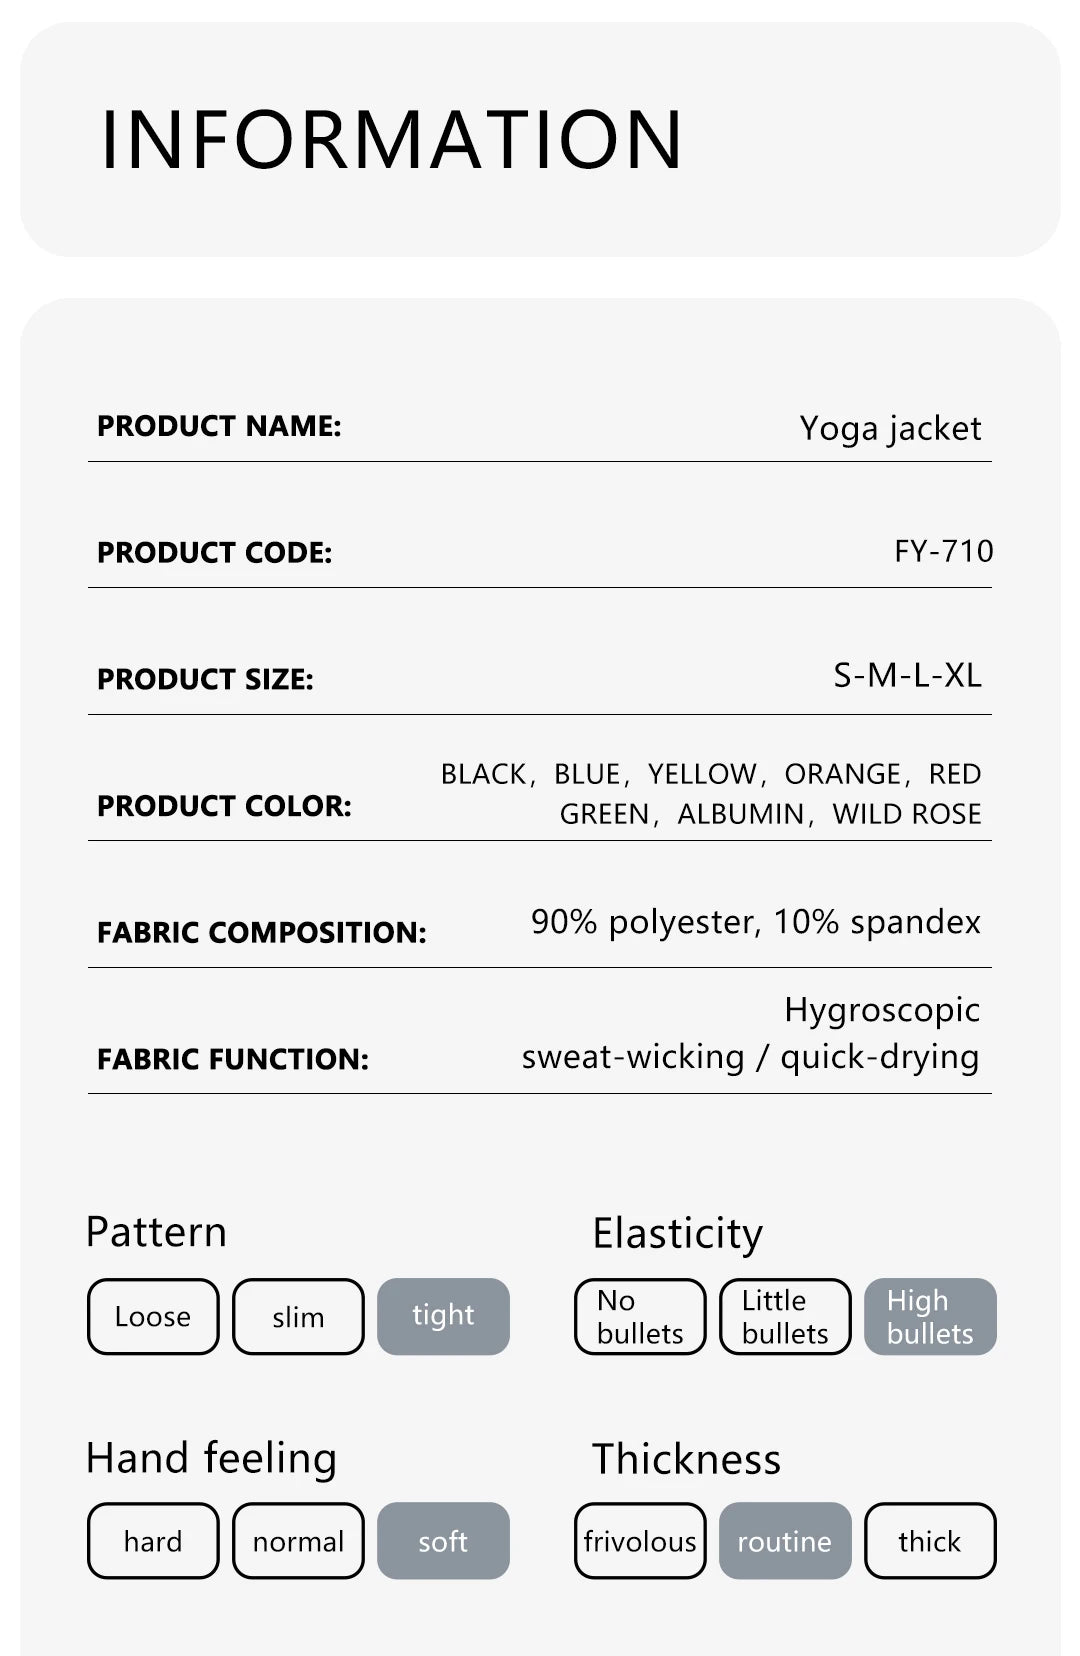Click the INFORMATION heading
1080x1656 pixels.
pos(391,139)
